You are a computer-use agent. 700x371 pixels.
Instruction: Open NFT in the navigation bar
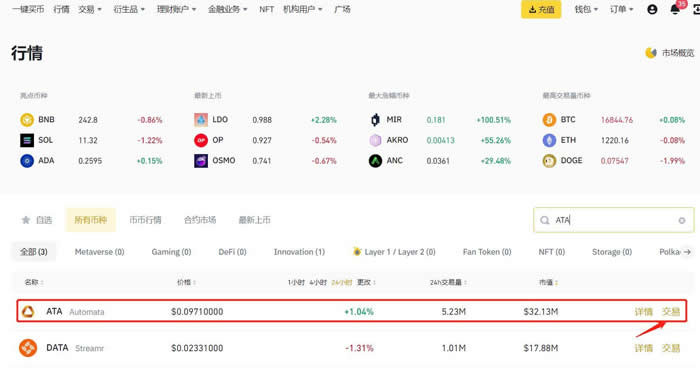coord(267,9)
